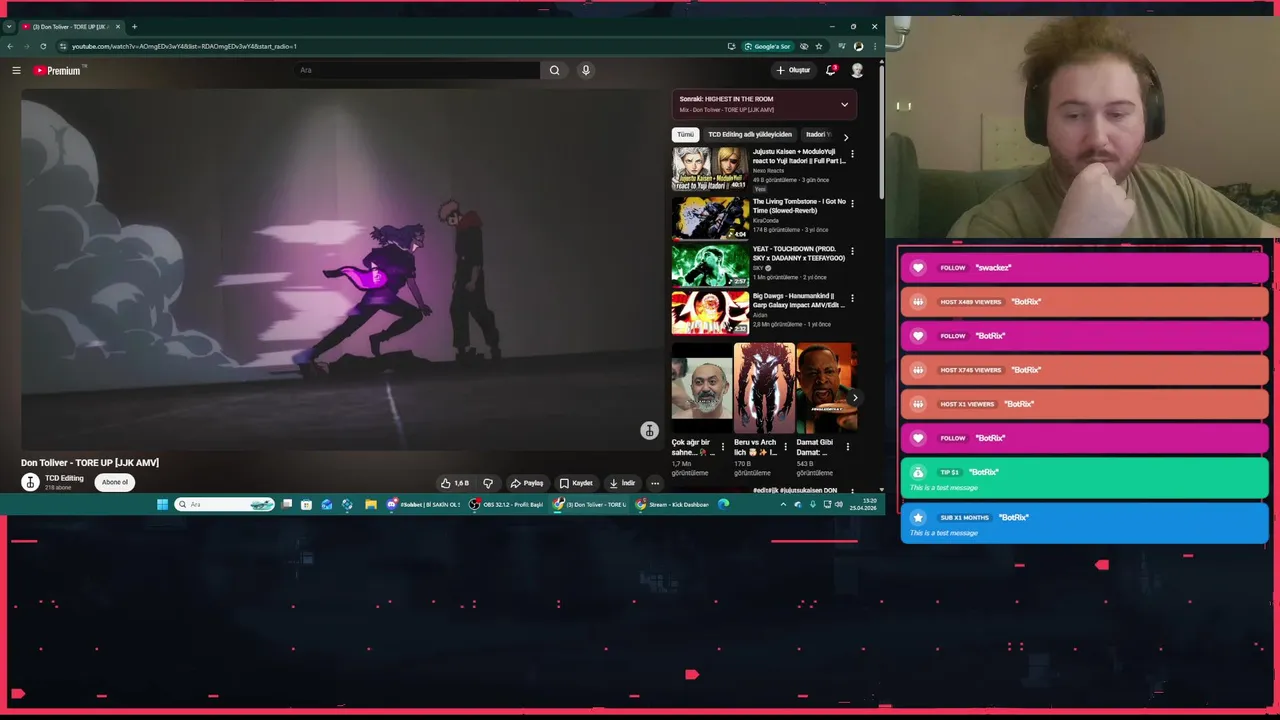
Task: Save video with Kaydet button
Action: [576, 483]
